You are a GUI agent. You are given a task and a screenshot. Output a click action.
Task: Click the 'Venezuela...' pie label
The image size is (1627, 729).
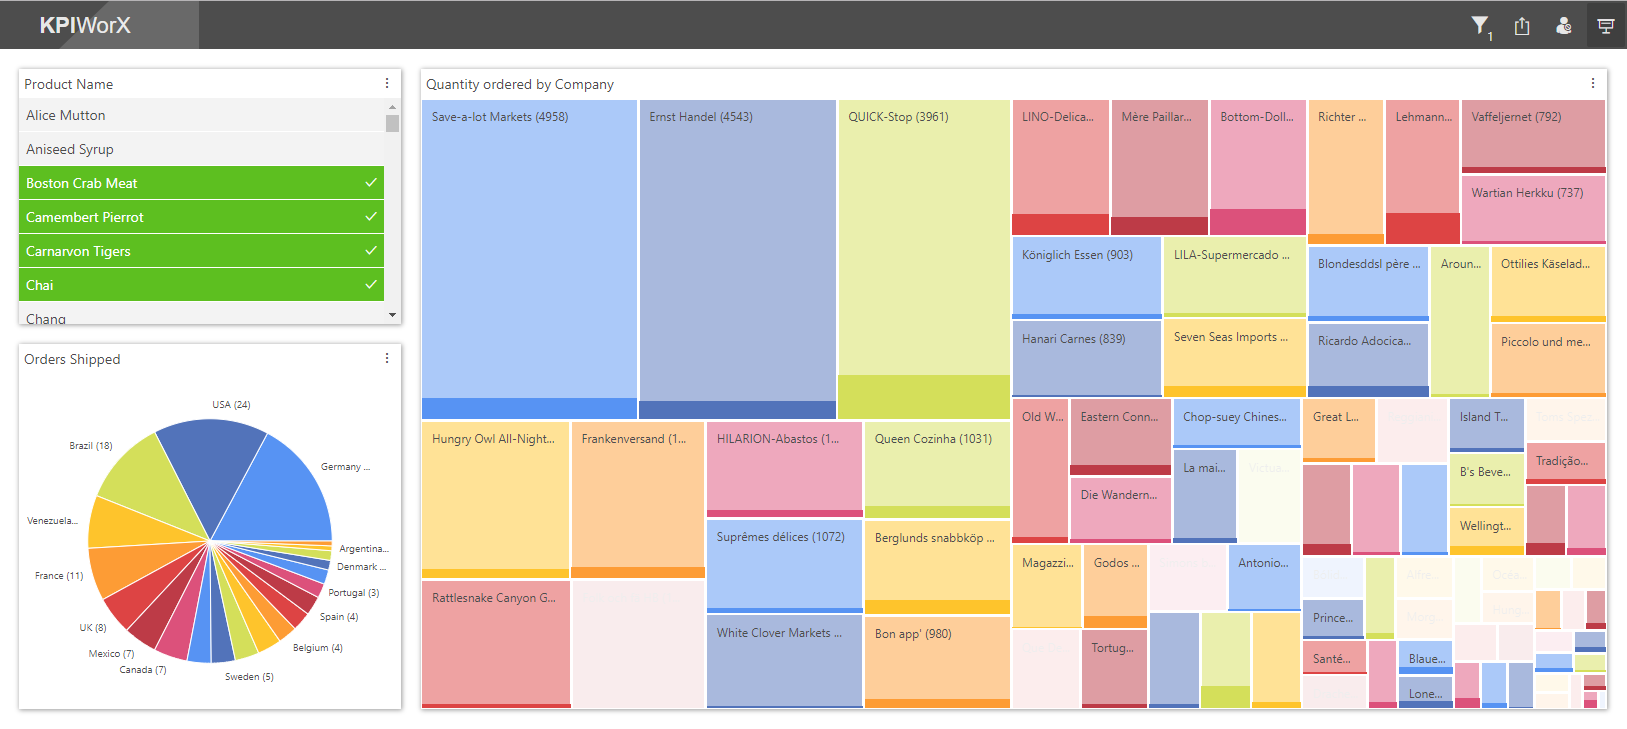52,521
